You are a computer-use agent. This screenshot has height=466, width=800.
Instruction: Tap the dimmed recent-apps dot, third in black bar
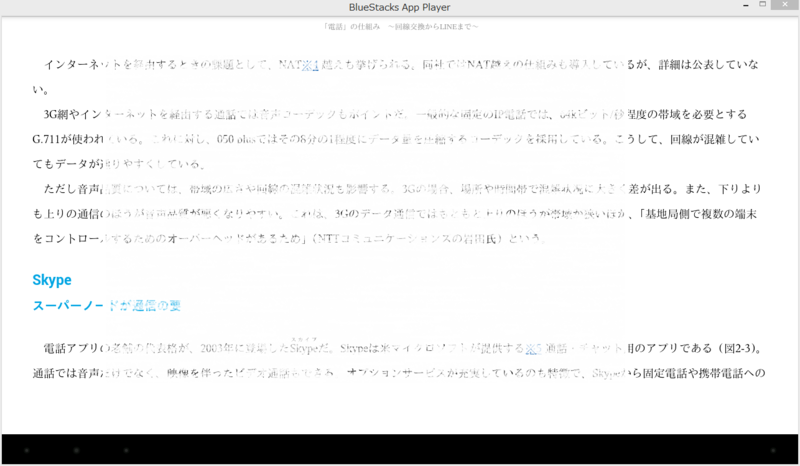pos(126,450)
